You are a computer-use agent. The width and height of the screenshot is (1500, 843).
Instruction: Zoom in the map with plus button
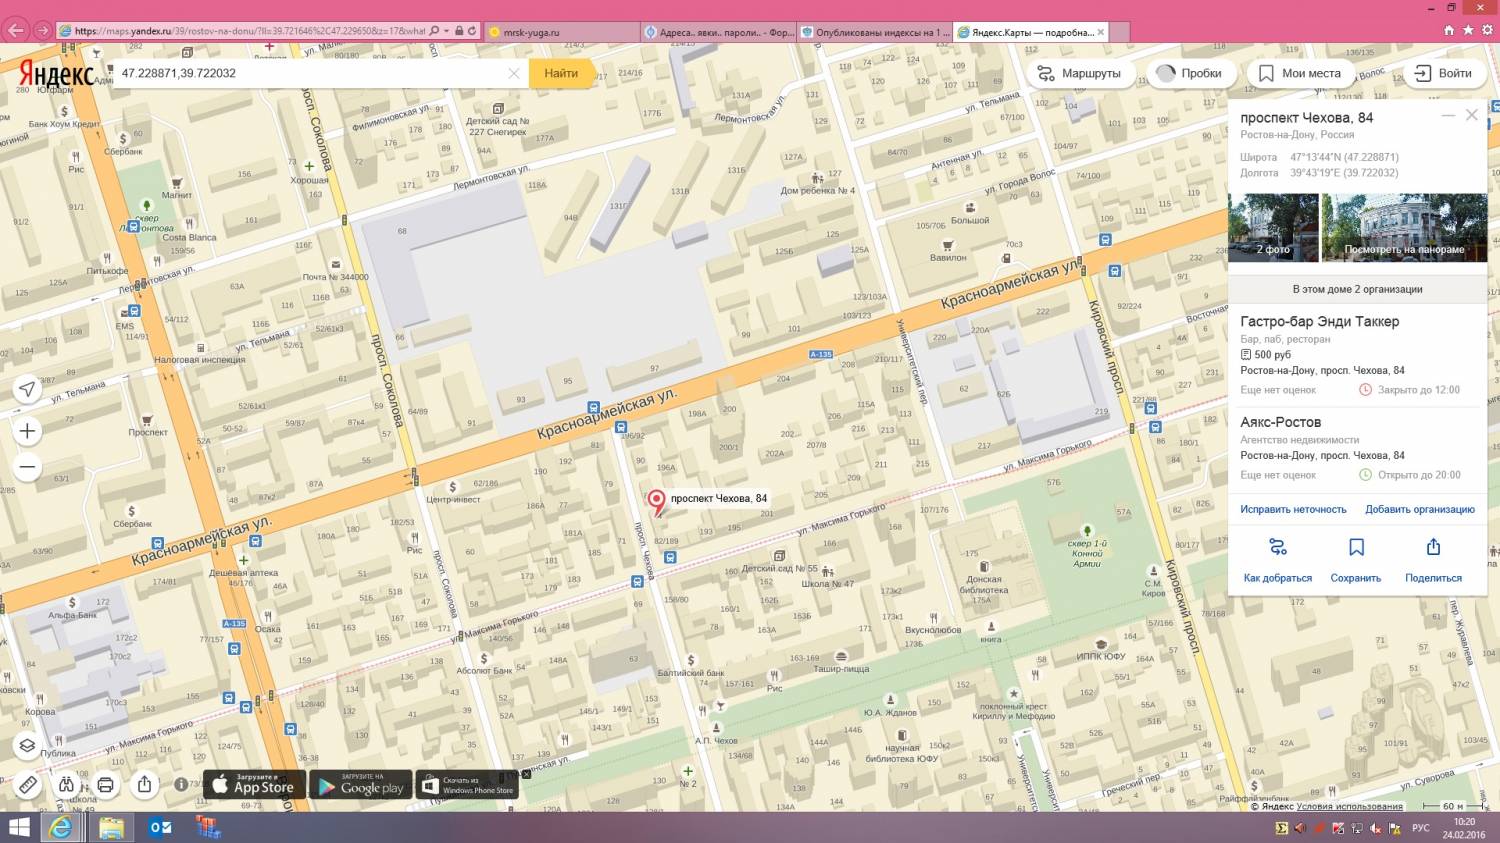[x=27, y=431]
